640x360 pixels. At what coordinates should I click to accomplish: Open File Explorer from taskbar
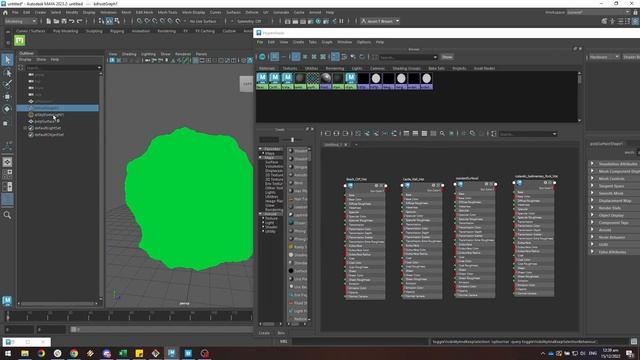[x=25, y=353]
